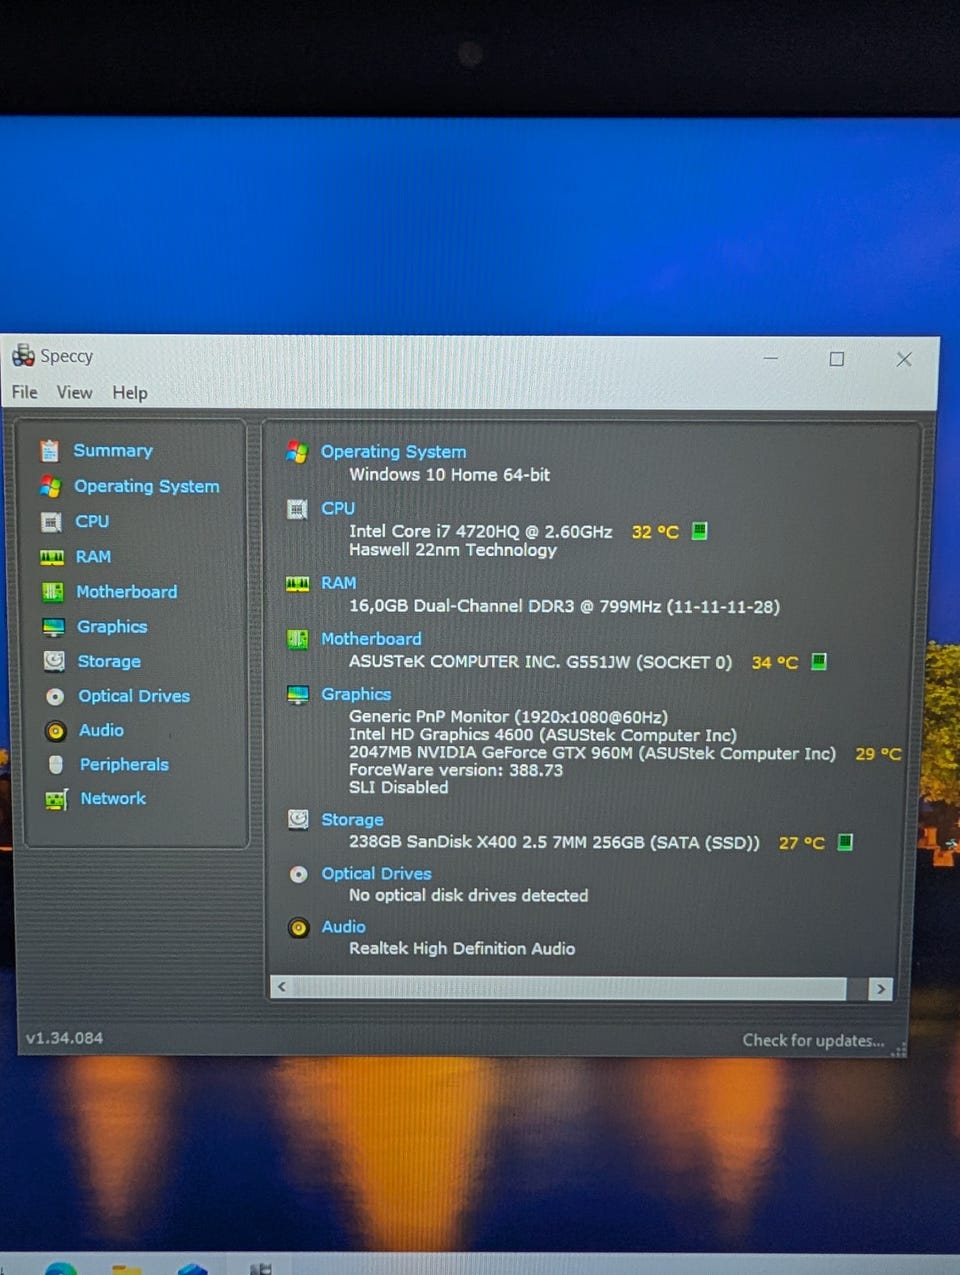Click the green Storage temperature indicator icon
Image resolution: width=960 pixels, height=1275 pixels.
tap(845, 842)
